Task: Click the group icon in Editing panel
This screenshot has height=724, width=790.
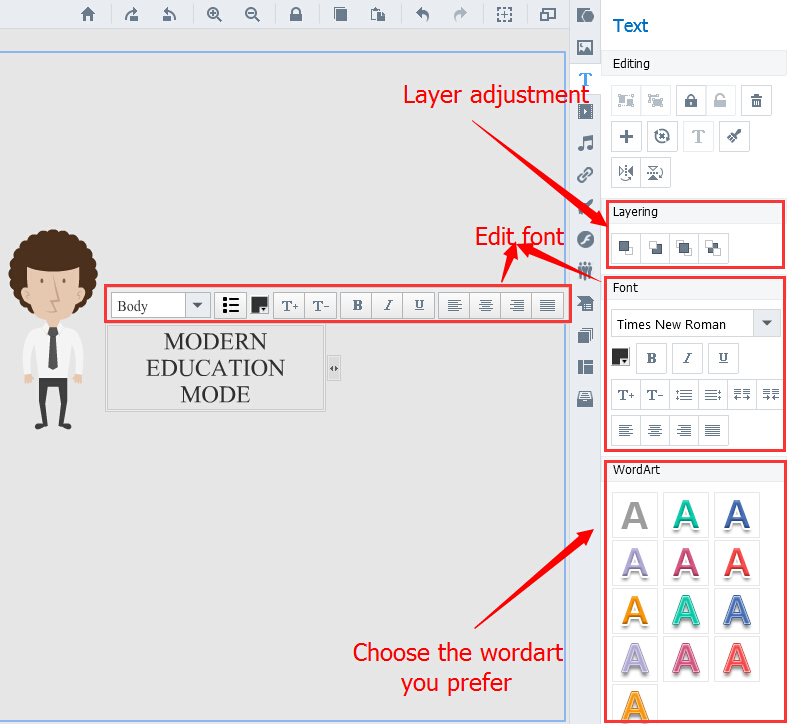Action: pyautogui.click(x=626, y=100)
